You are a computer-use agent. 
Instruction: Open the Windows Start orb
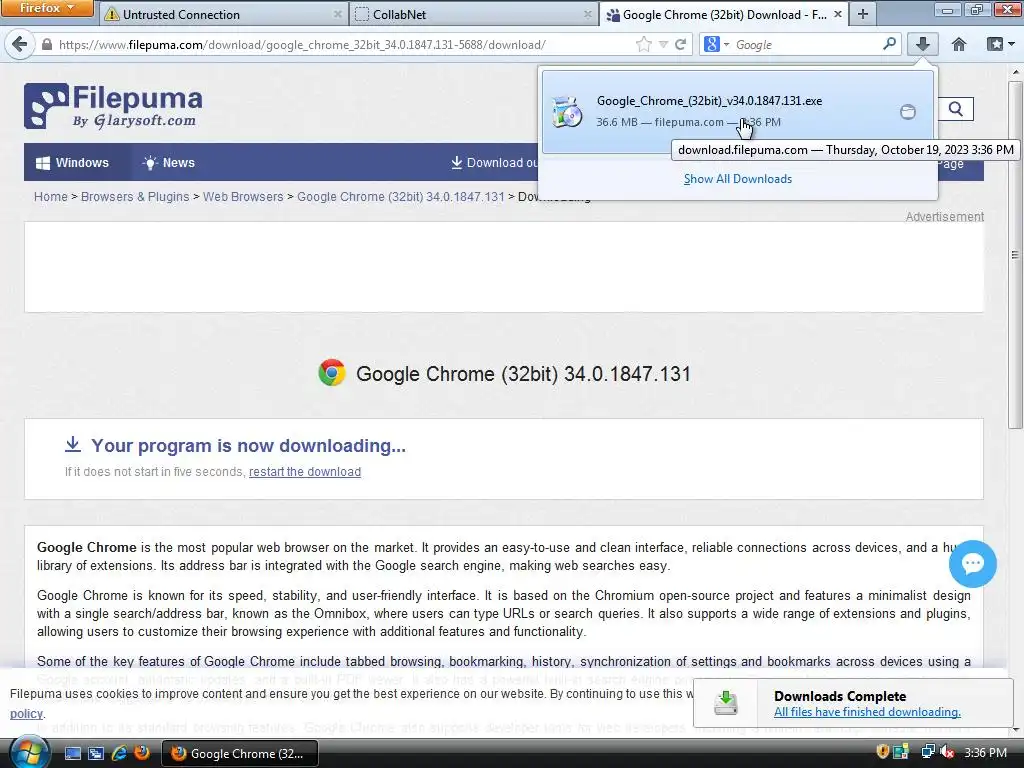[x=29, y=752]
